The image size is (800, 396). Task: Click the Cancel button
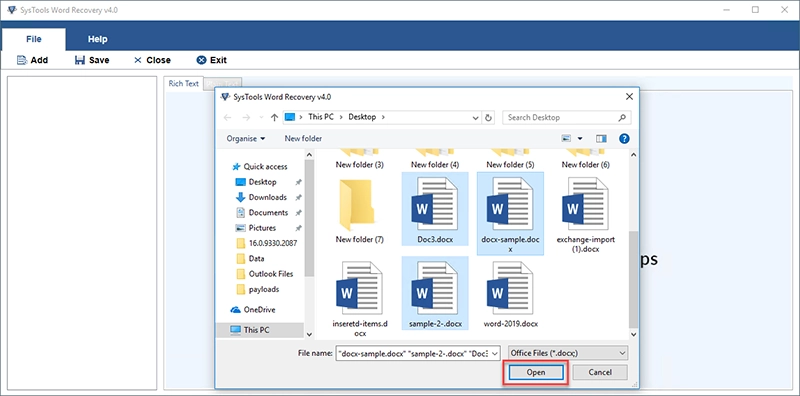599,373
